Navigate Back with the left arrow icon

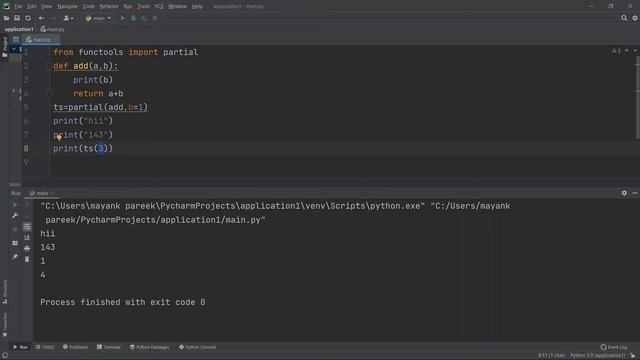pyautogui.click(x=41, y=18)
